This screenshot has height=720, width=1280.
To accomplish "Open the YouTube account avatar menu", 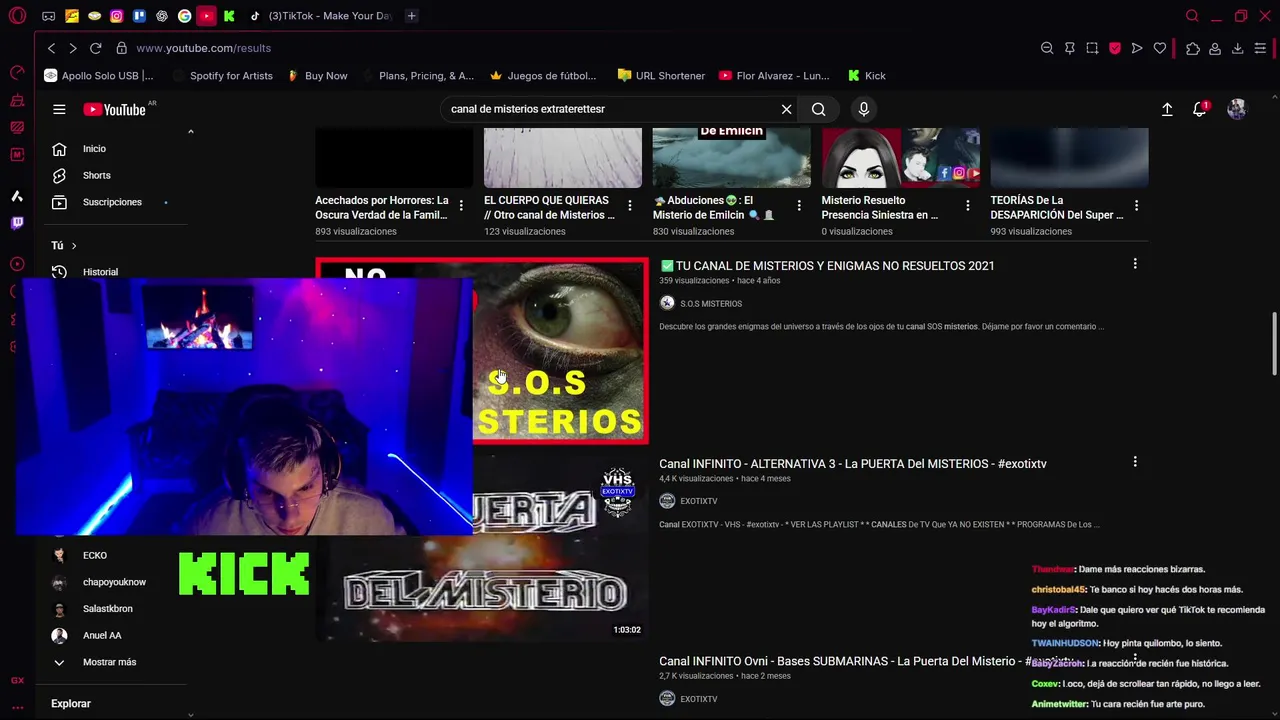I will (x=1237, y=109).
